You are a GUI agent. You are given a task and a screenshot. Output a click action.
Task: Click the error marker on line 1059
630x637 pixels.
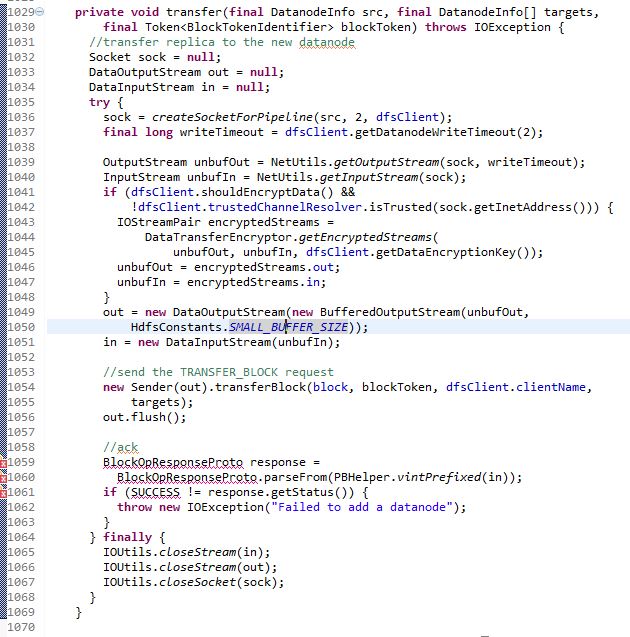pos(4,462)
